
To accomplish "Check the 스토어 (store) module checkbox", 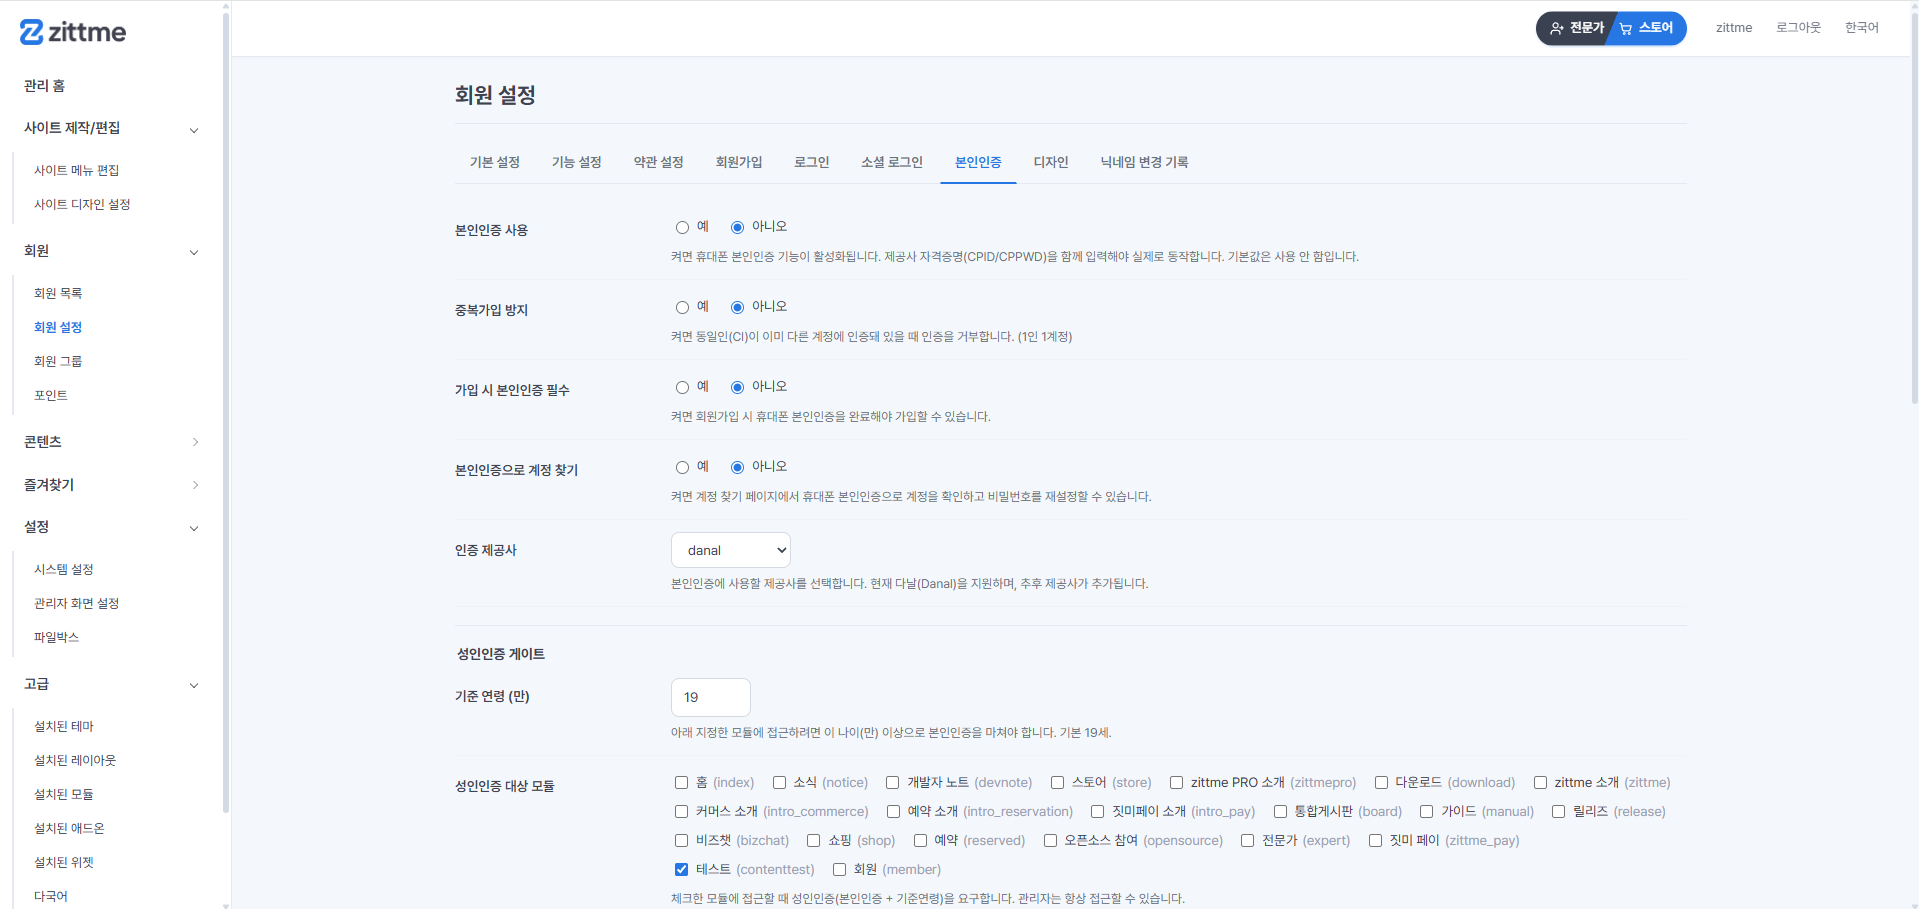I will 1057,783.
